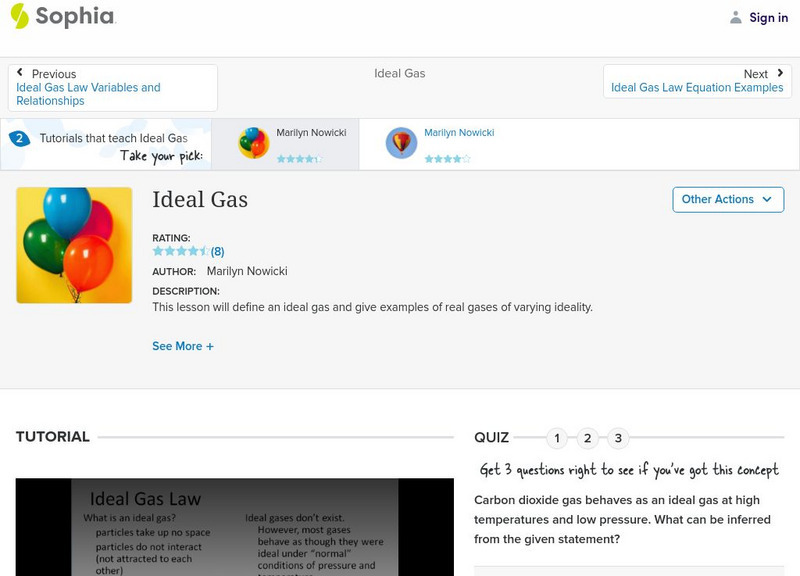
Task: Select quiz question 3
Action: (618, 438)
